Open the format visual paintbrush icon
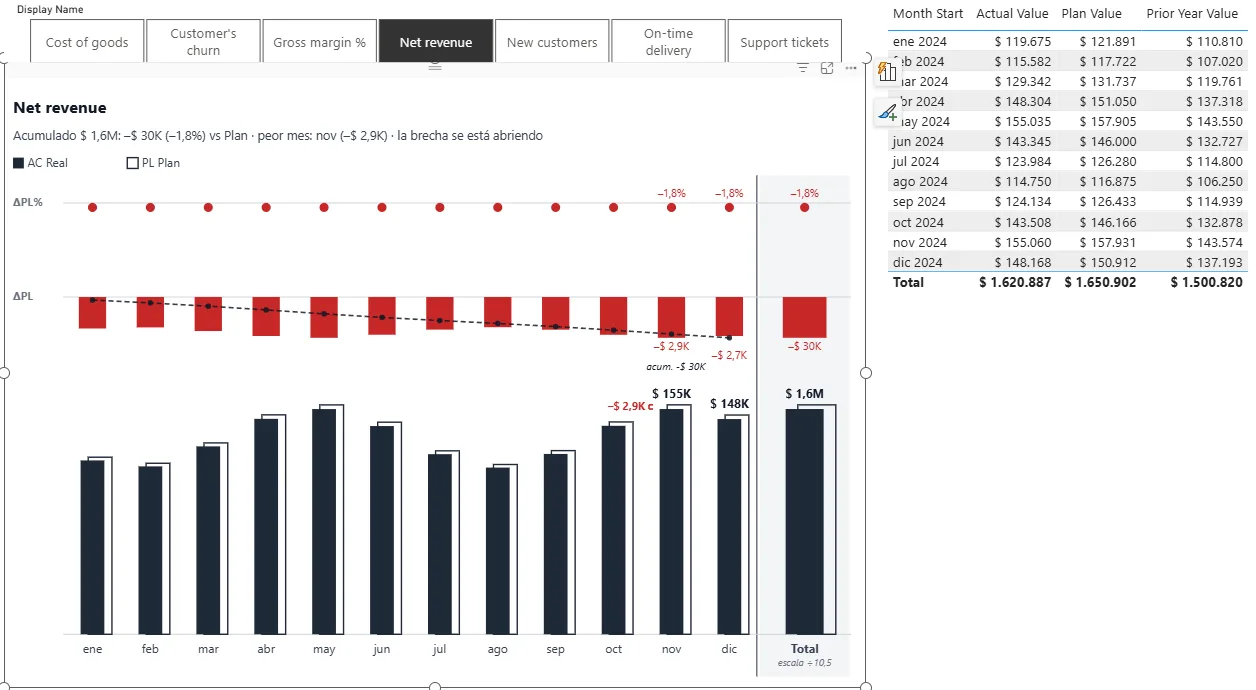 pos(887,113)
